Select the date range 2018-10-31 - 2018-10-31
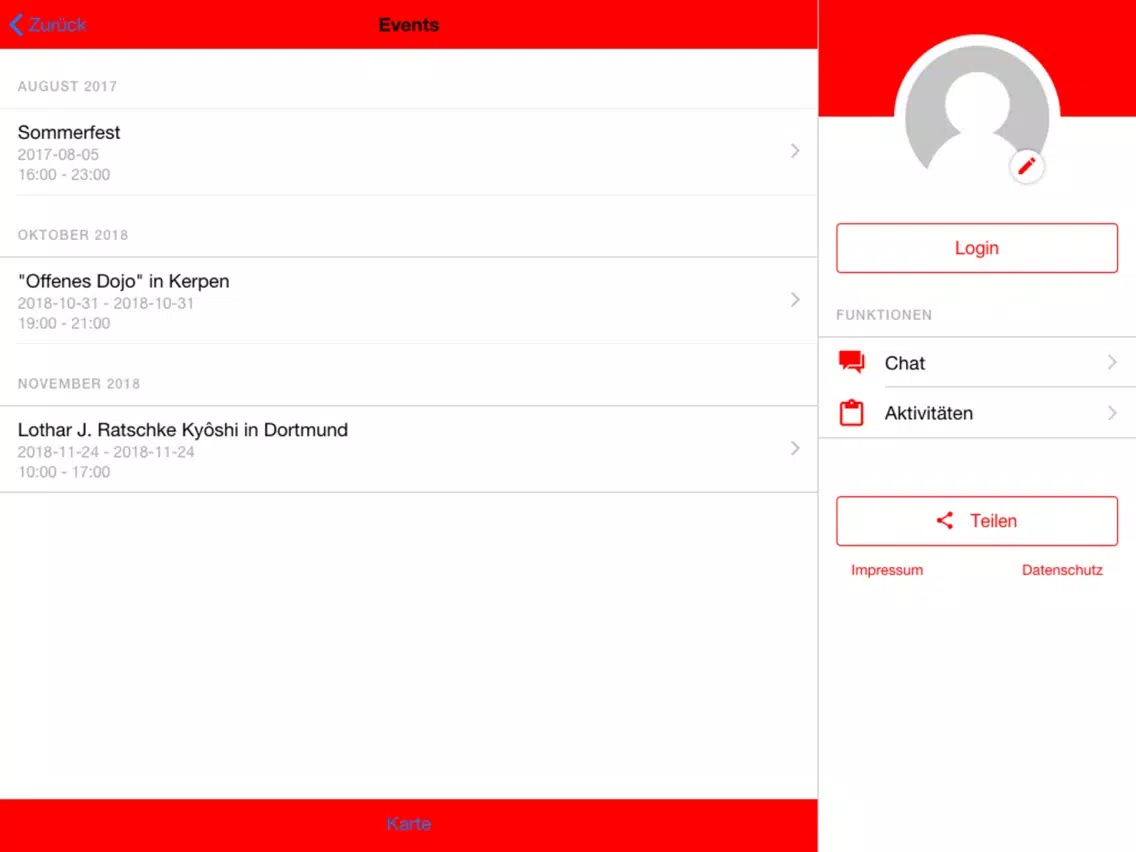This screenshot has height=852, width=1136. (106, 303)
